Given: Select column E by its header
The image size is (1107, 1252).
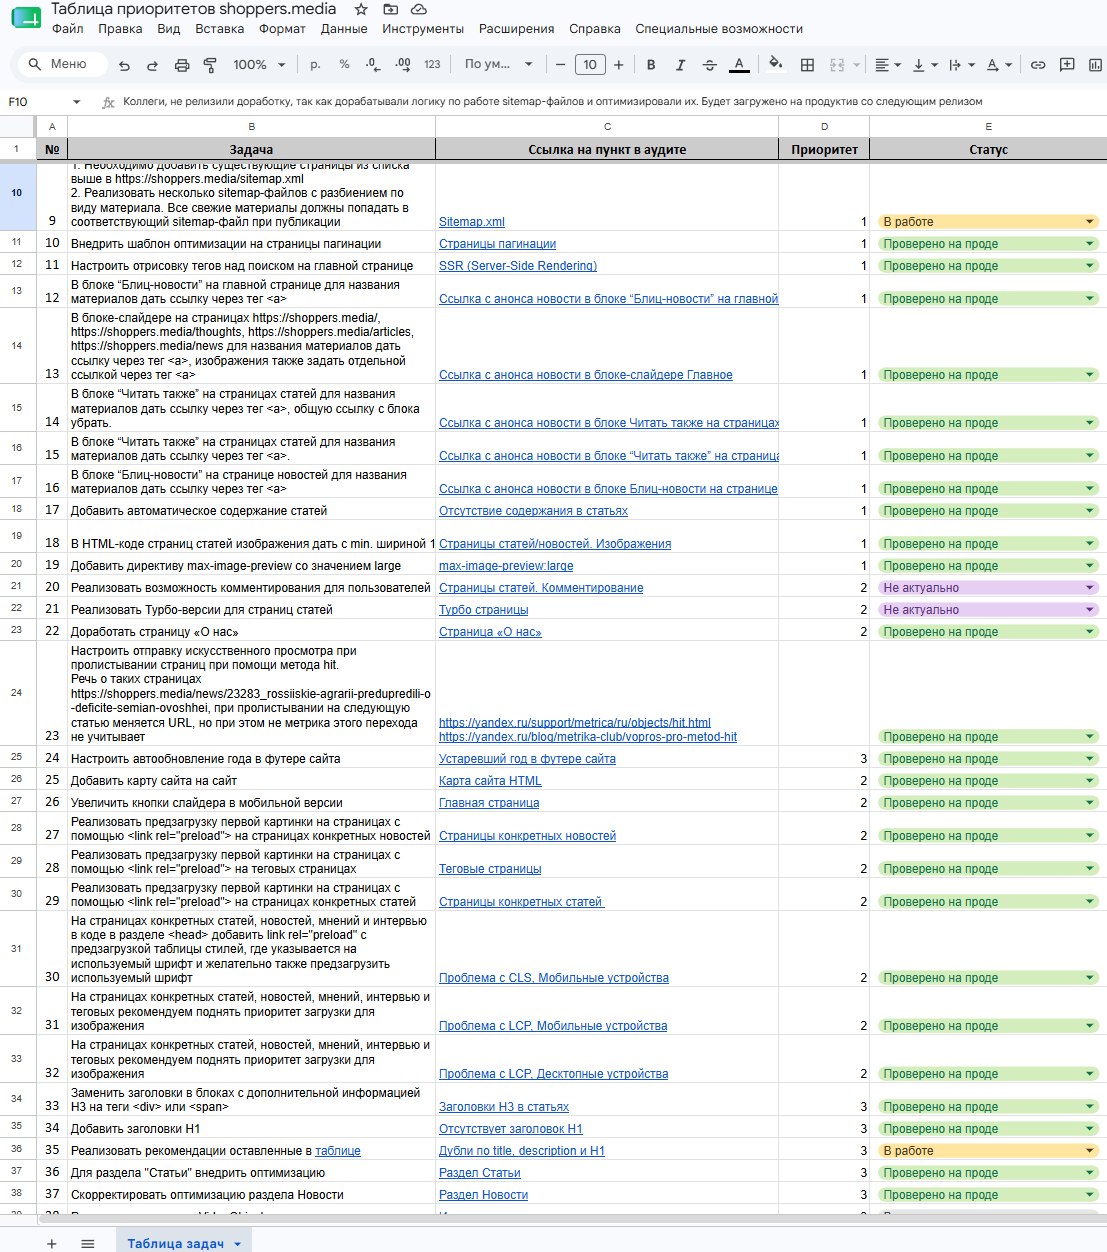Looking at the screenshot, I should (x=988, y=126).
